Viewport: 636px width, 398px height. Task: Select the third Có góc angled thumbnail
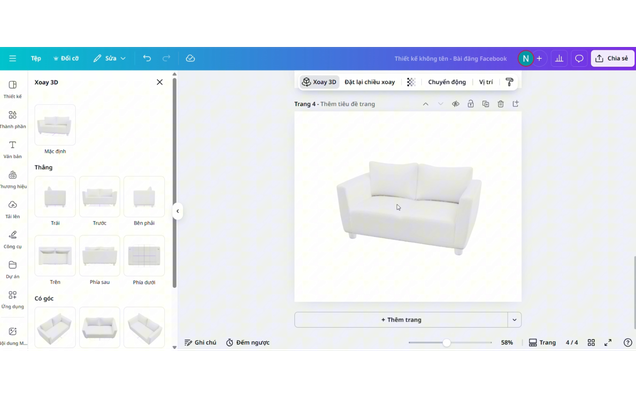(144, 327)
